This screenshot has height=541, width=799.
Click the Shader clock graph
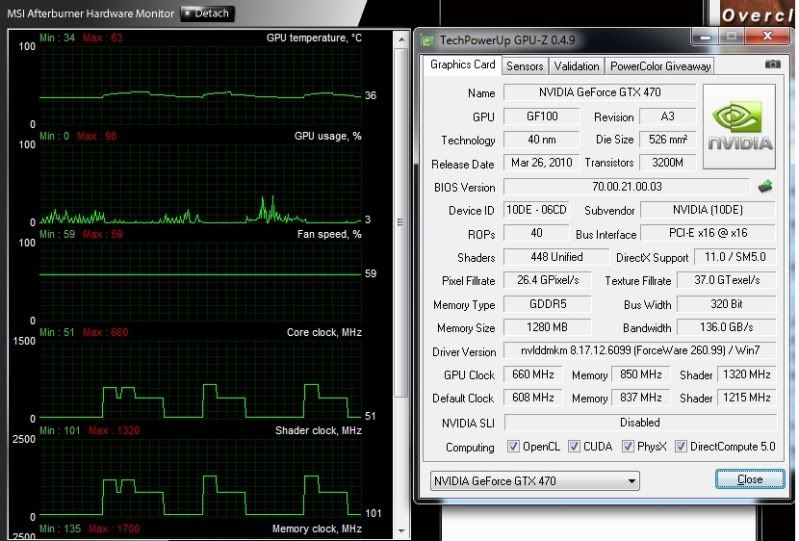(x=200, y=478)
